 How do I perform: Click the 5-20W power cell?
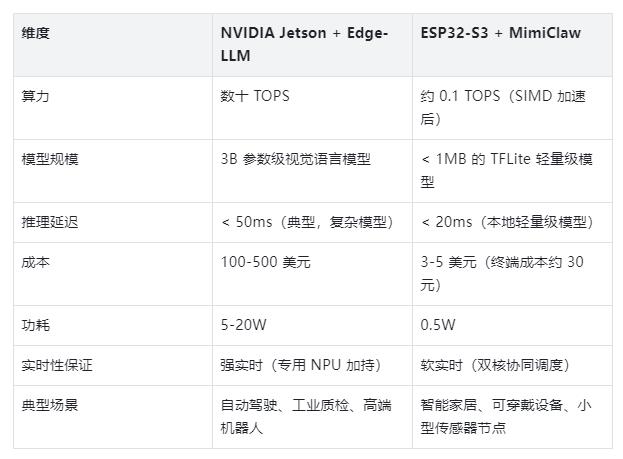pos(244,325)
